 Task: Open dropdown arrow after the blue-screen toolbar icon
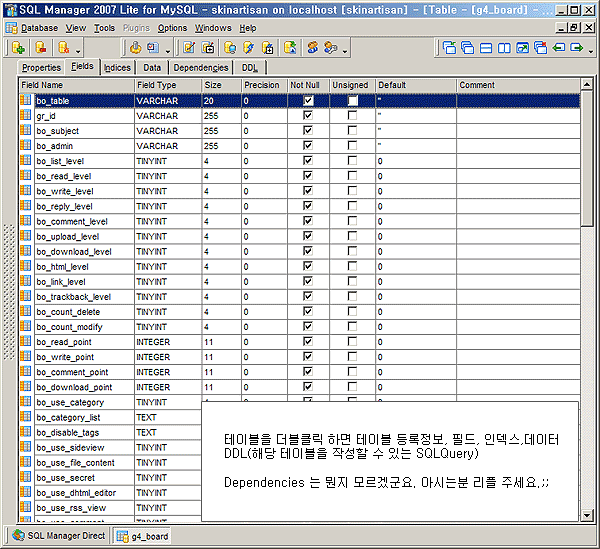point(168,51)
